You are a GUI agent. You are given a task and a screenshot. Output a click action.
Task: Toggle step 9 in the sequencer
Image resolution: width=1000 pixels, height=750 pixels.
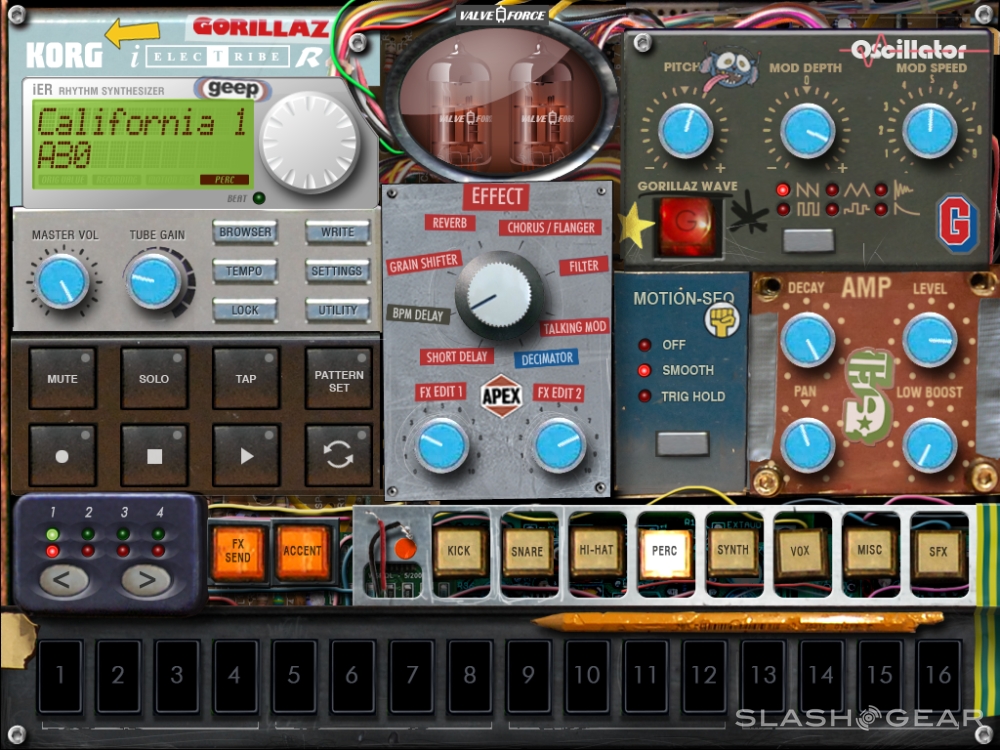coord(529,676)
